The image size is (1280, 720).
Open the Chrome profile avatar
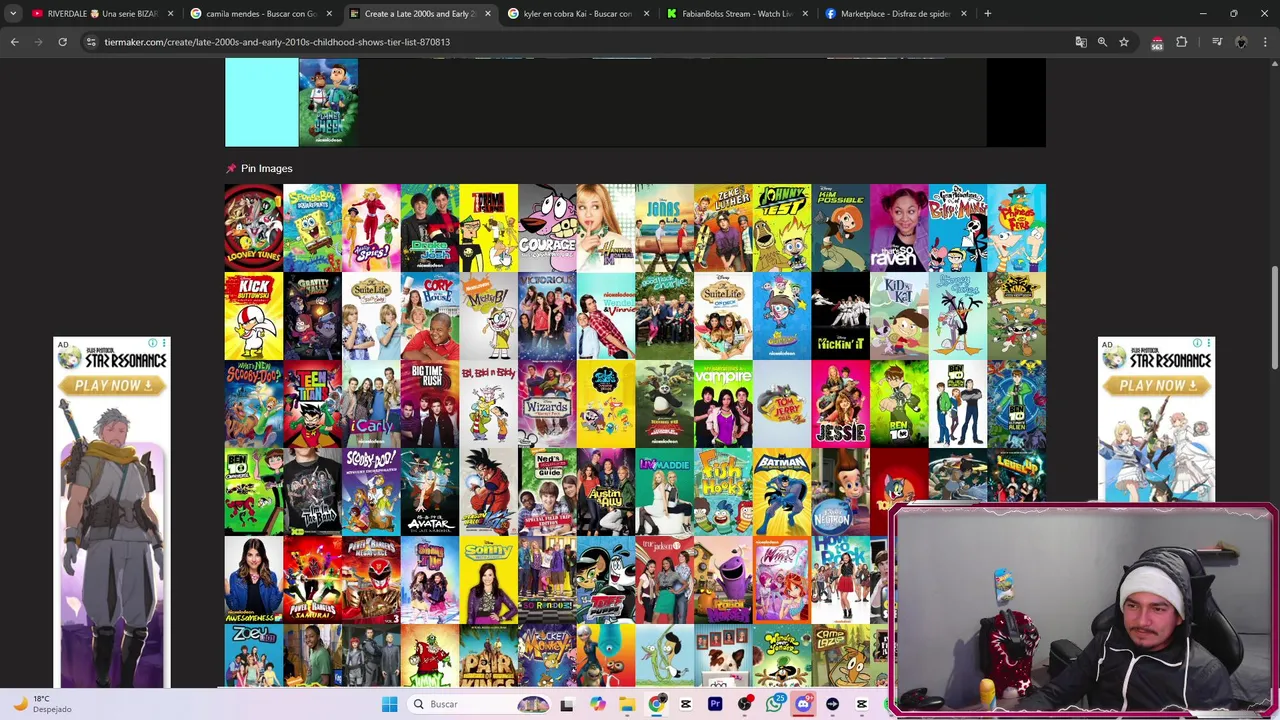(x=1241, y=42)
